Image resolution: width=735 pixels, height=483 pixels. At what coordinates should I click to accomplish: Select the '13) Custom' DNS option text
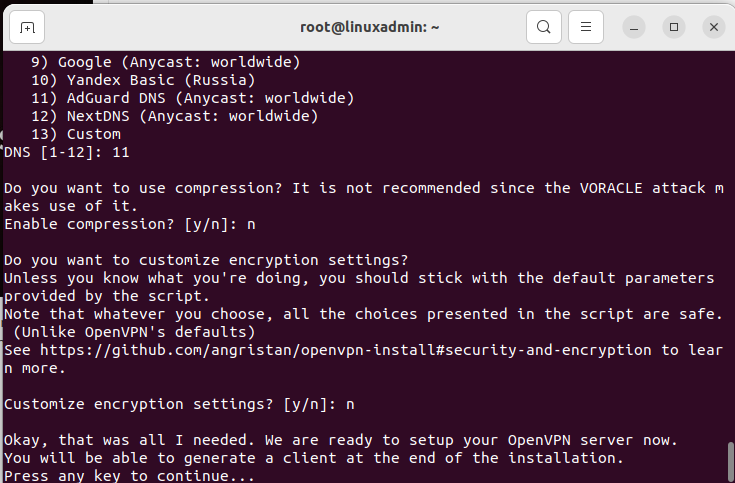click(76, 134)
